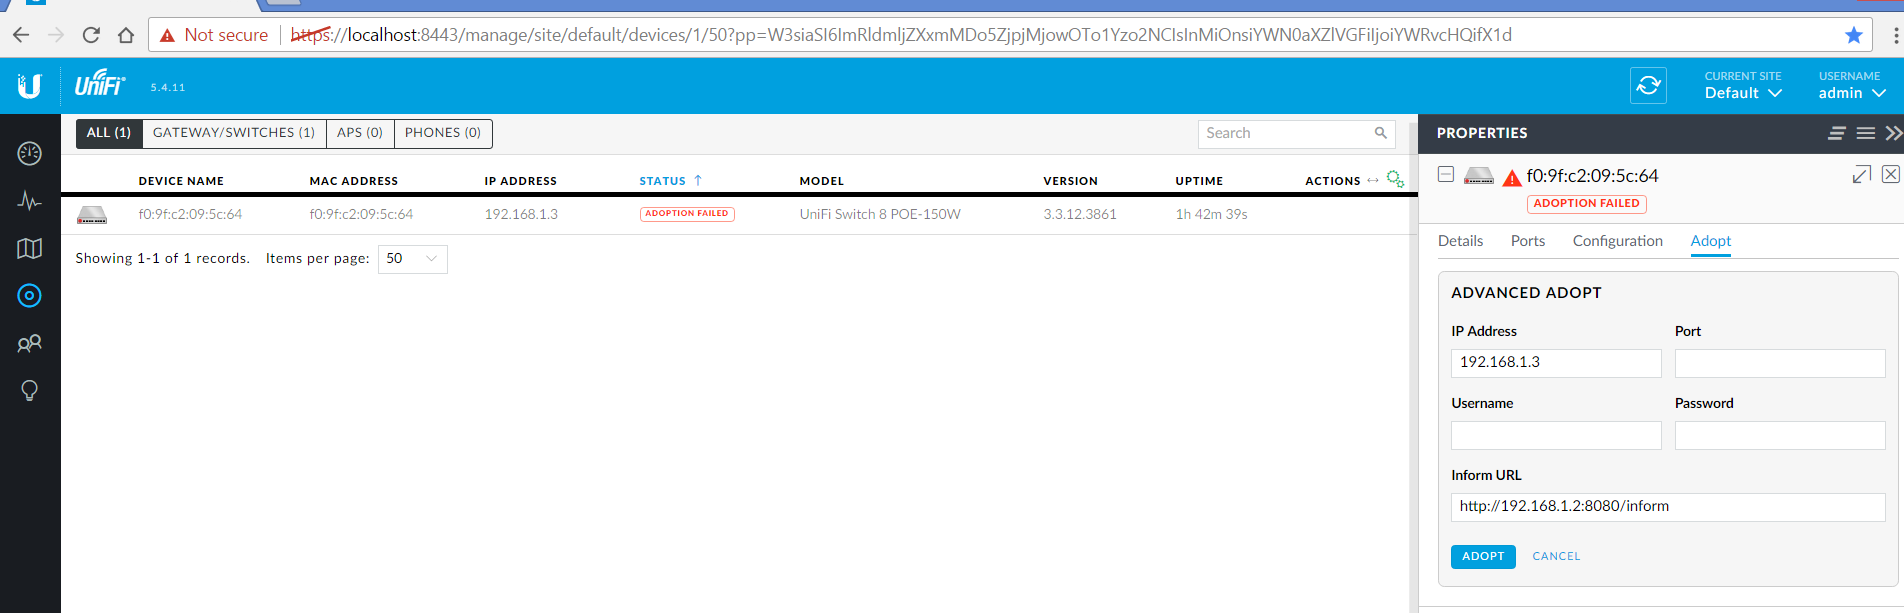Sort by Version column header
The image size is (1904, 613).
point(1071,181)
